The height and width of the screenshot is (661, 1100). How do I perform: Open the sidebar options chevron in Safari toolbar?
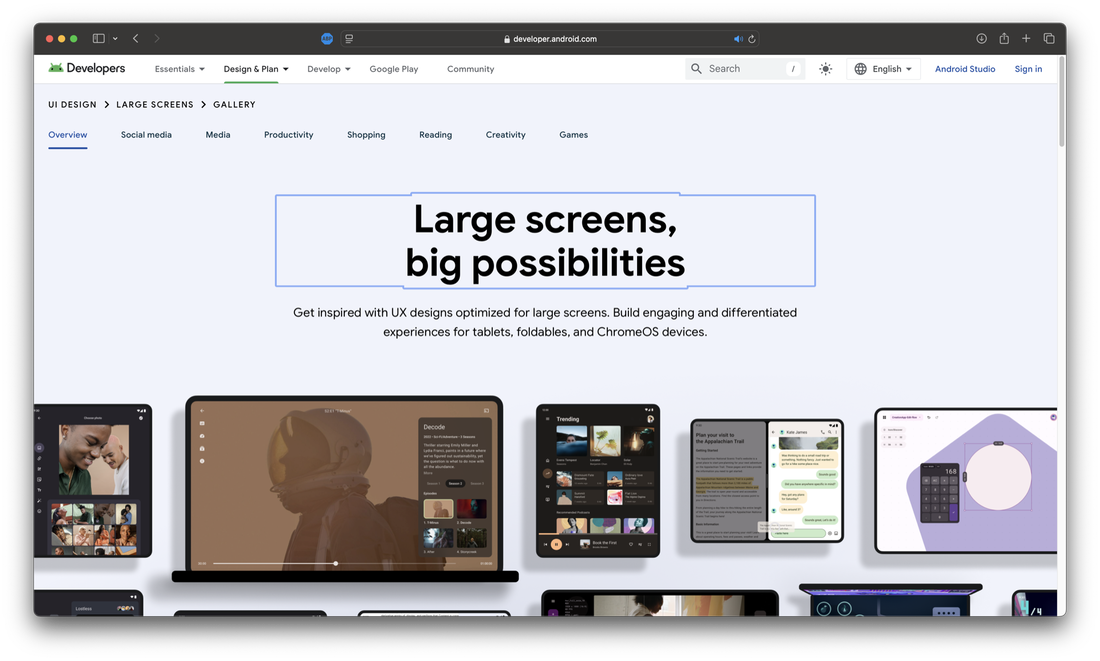(x=115, y=39)
